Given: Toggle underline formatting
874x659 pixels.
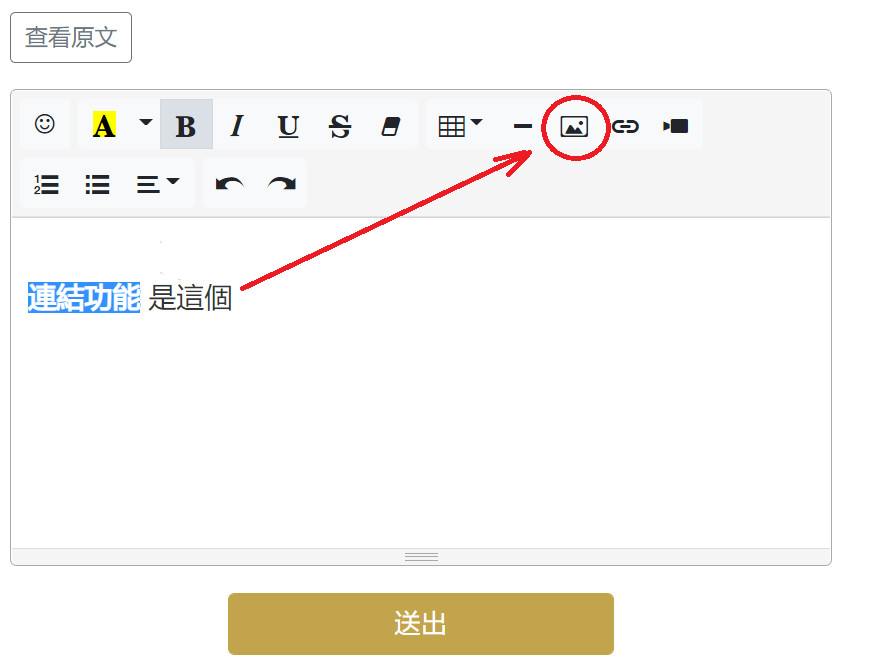Looking at the screenshot, I should [288, 124].
